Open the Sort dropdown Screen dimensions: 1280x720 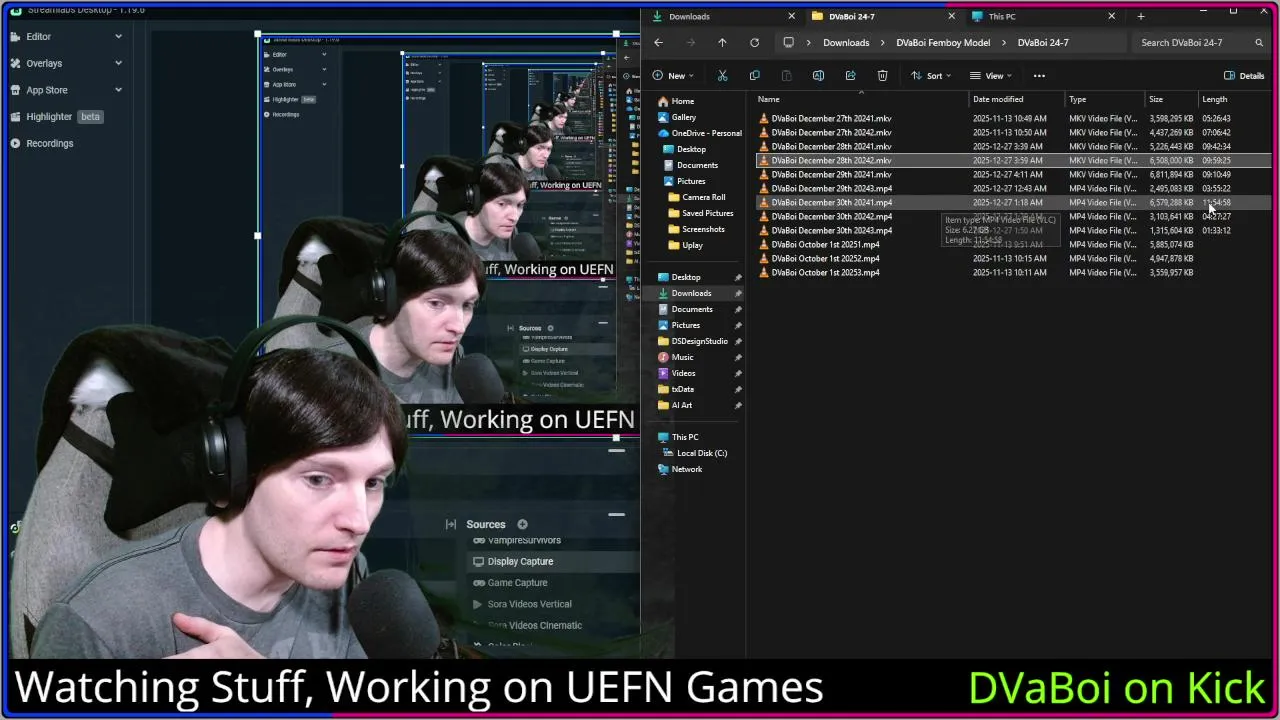[x=930, y=76]
